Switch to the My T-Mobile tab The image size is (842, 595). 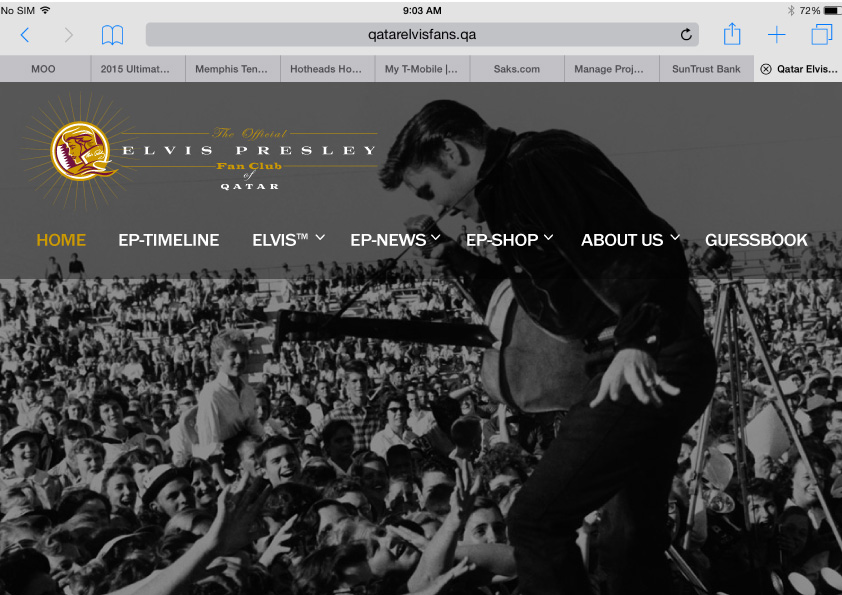[x=422, y=69]
